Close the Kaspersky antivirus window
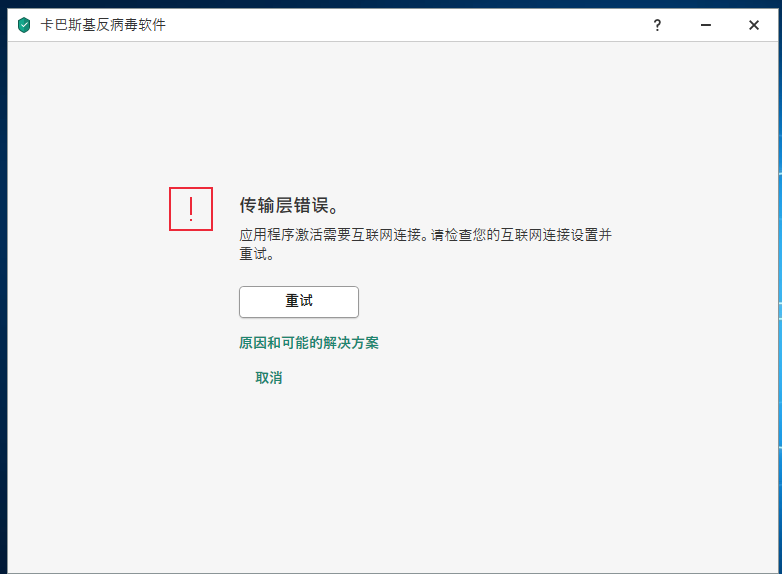 click(754, 25)
